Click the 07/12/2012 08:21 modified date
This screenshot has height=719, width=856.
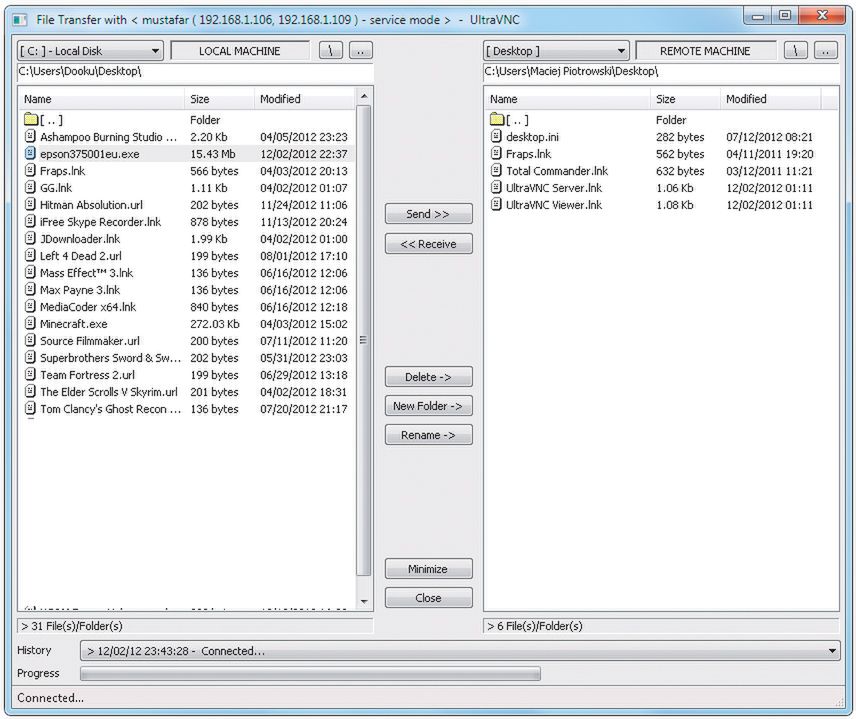pos(769,137)
